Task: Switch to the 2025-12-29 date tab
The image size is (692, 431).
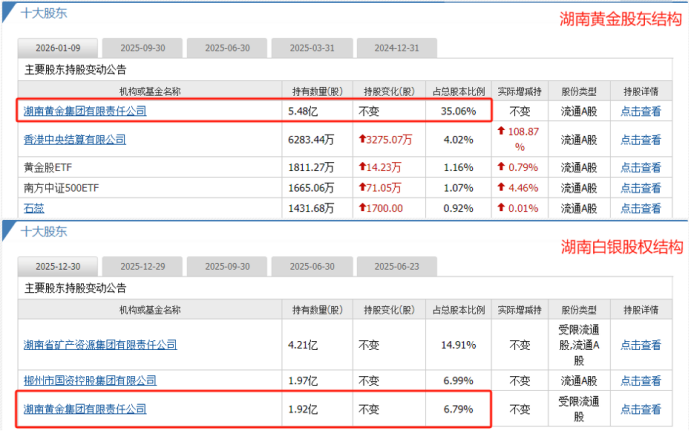Action: (x=143, y=268)
